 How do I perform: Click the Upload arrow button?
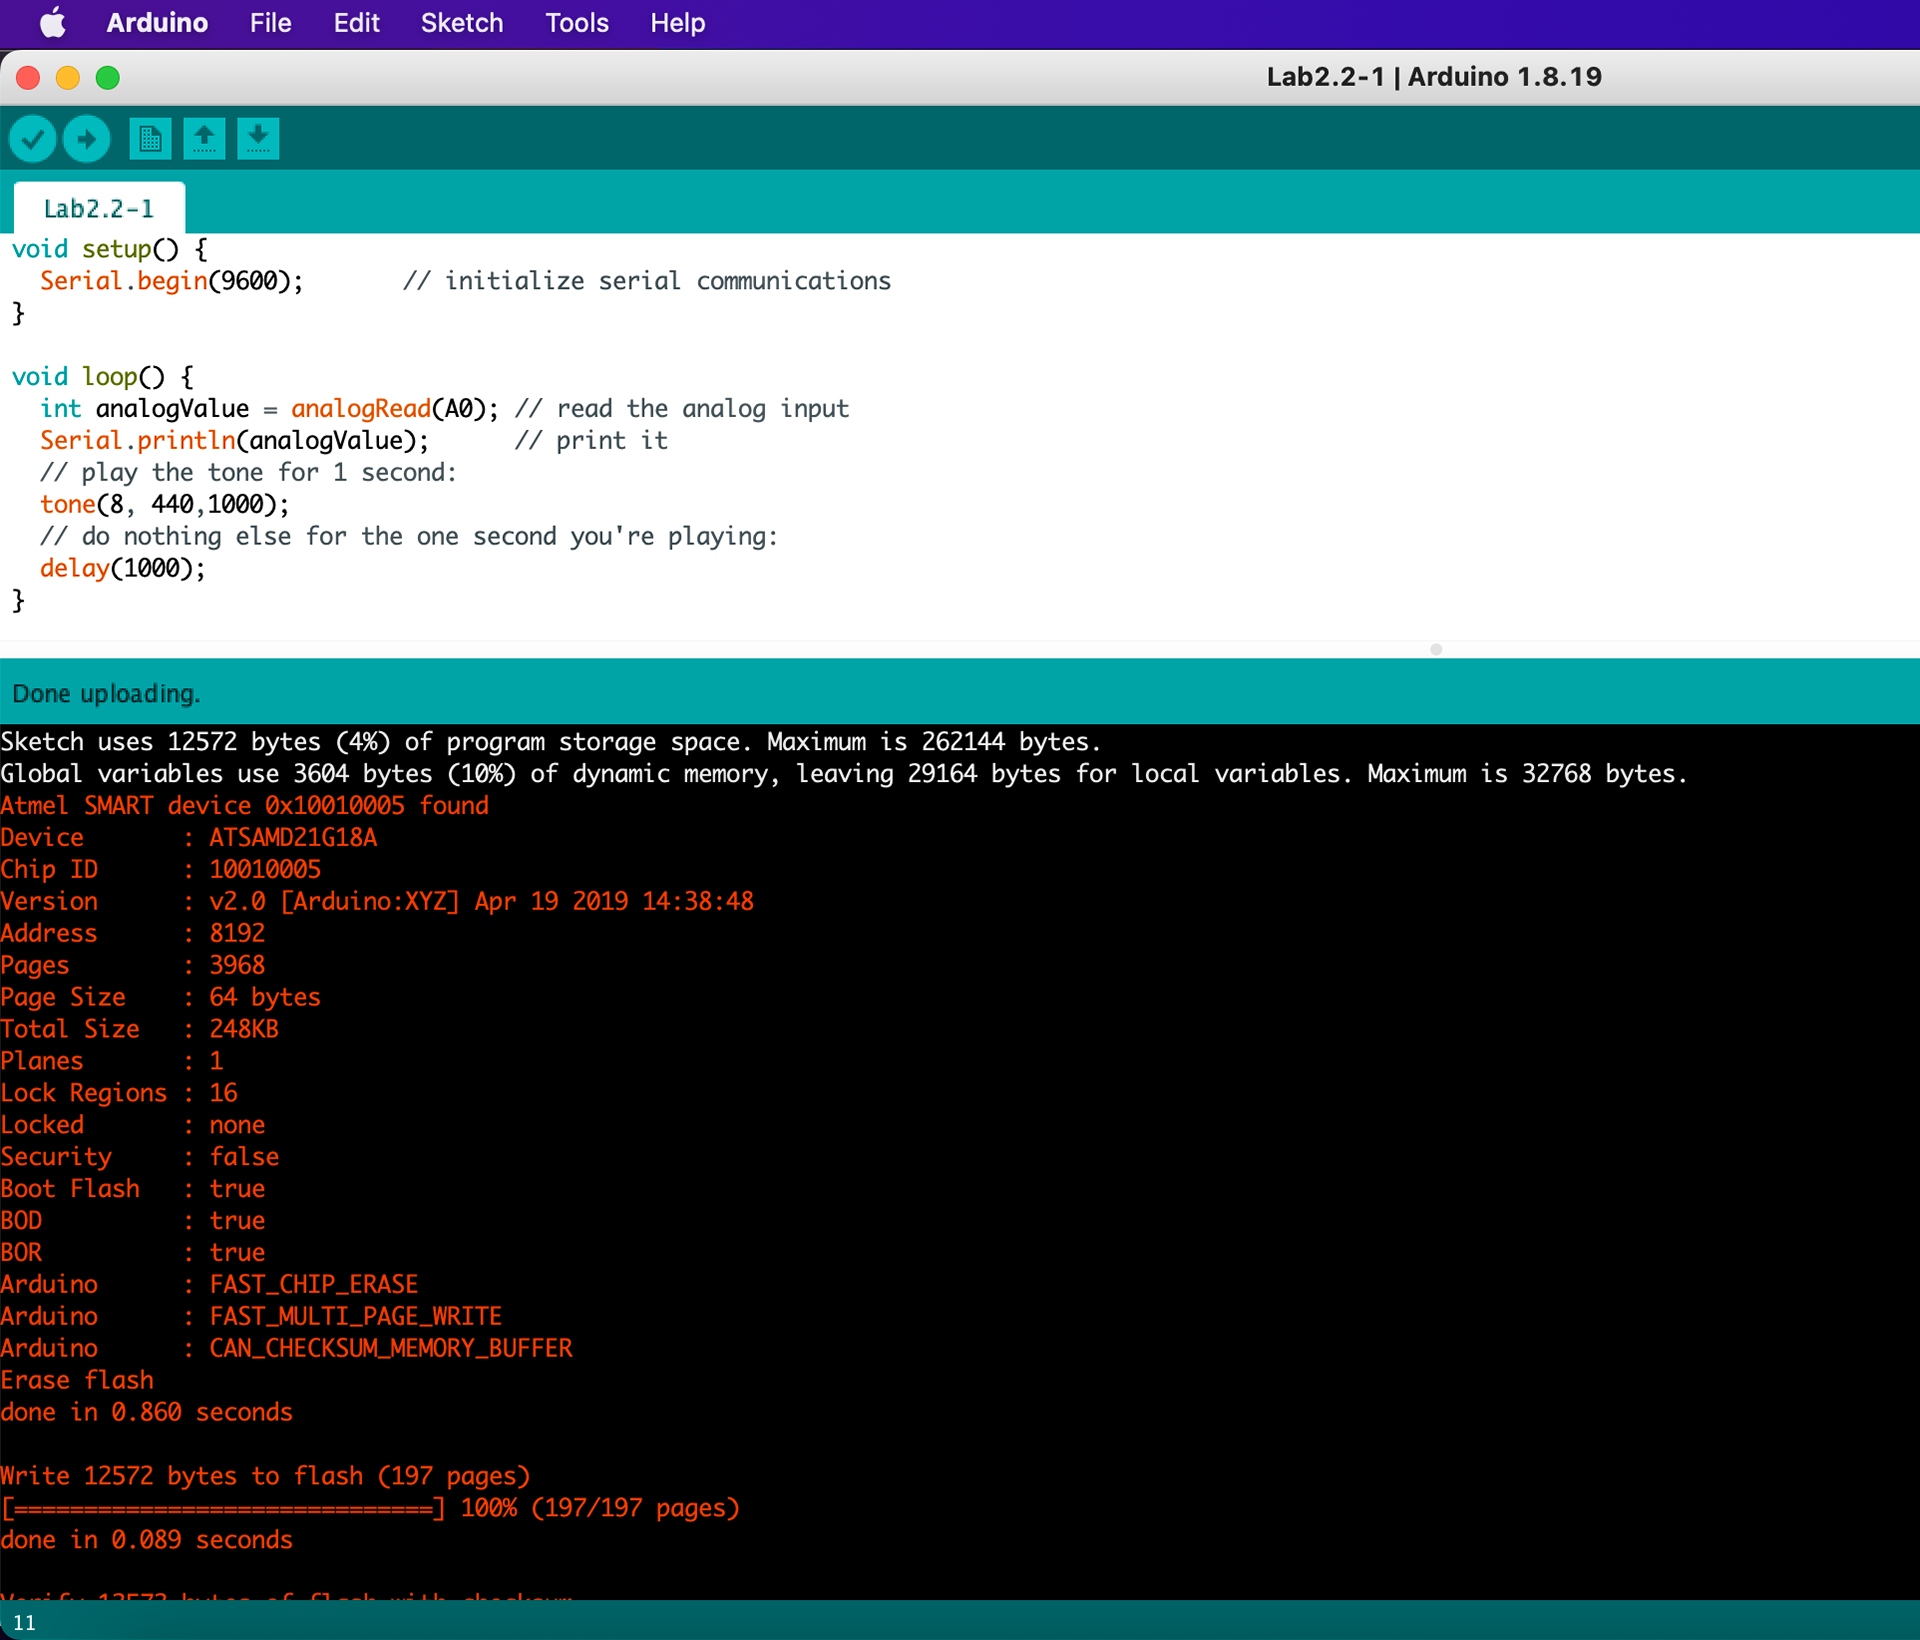point(87,138)
